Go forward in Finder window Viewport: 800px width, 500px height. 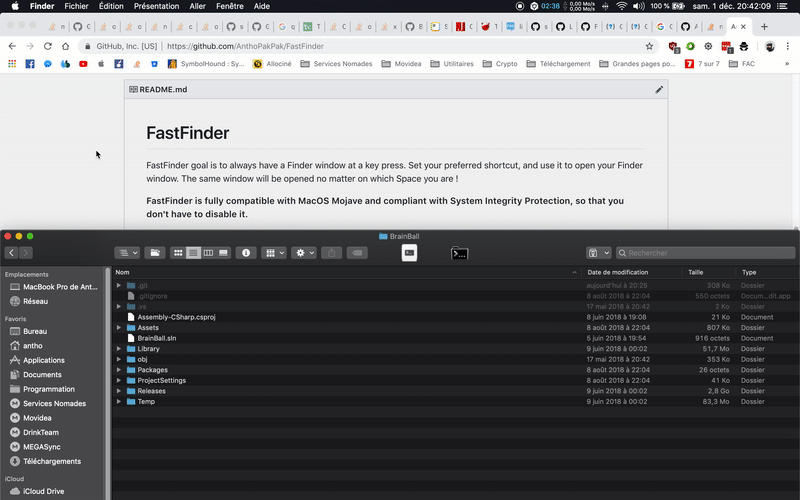point(26,253)
